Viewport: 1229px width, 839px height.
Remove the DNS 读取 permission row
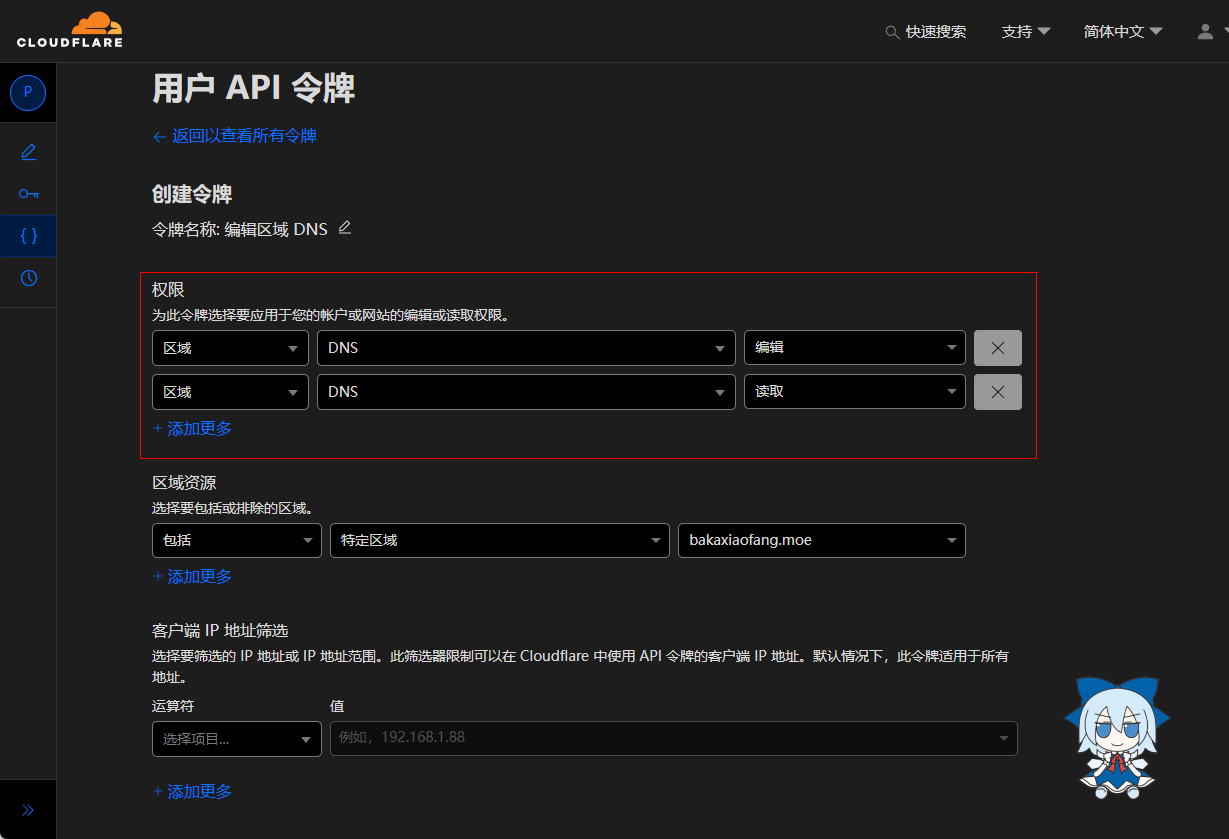(x=997, y=392)
